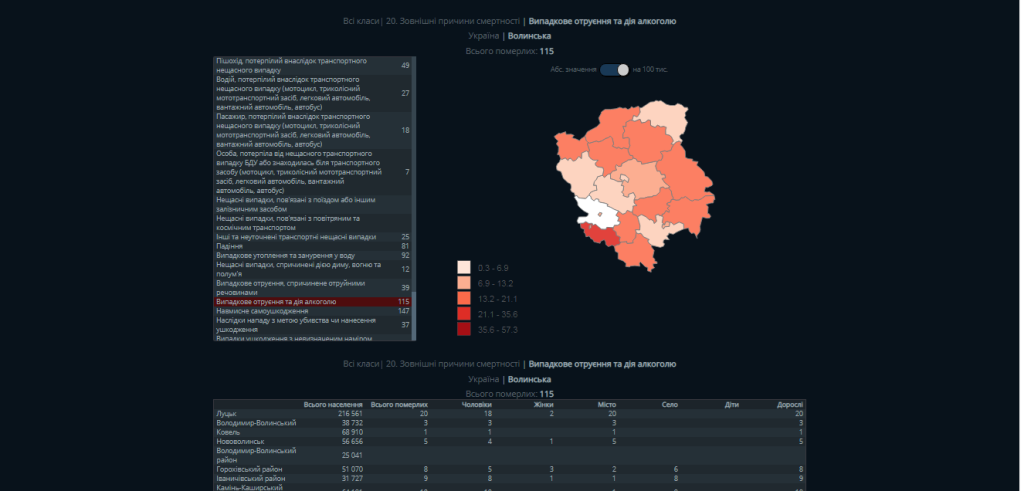Select the 'Луцьк' row in the table

tap(226, 413)
